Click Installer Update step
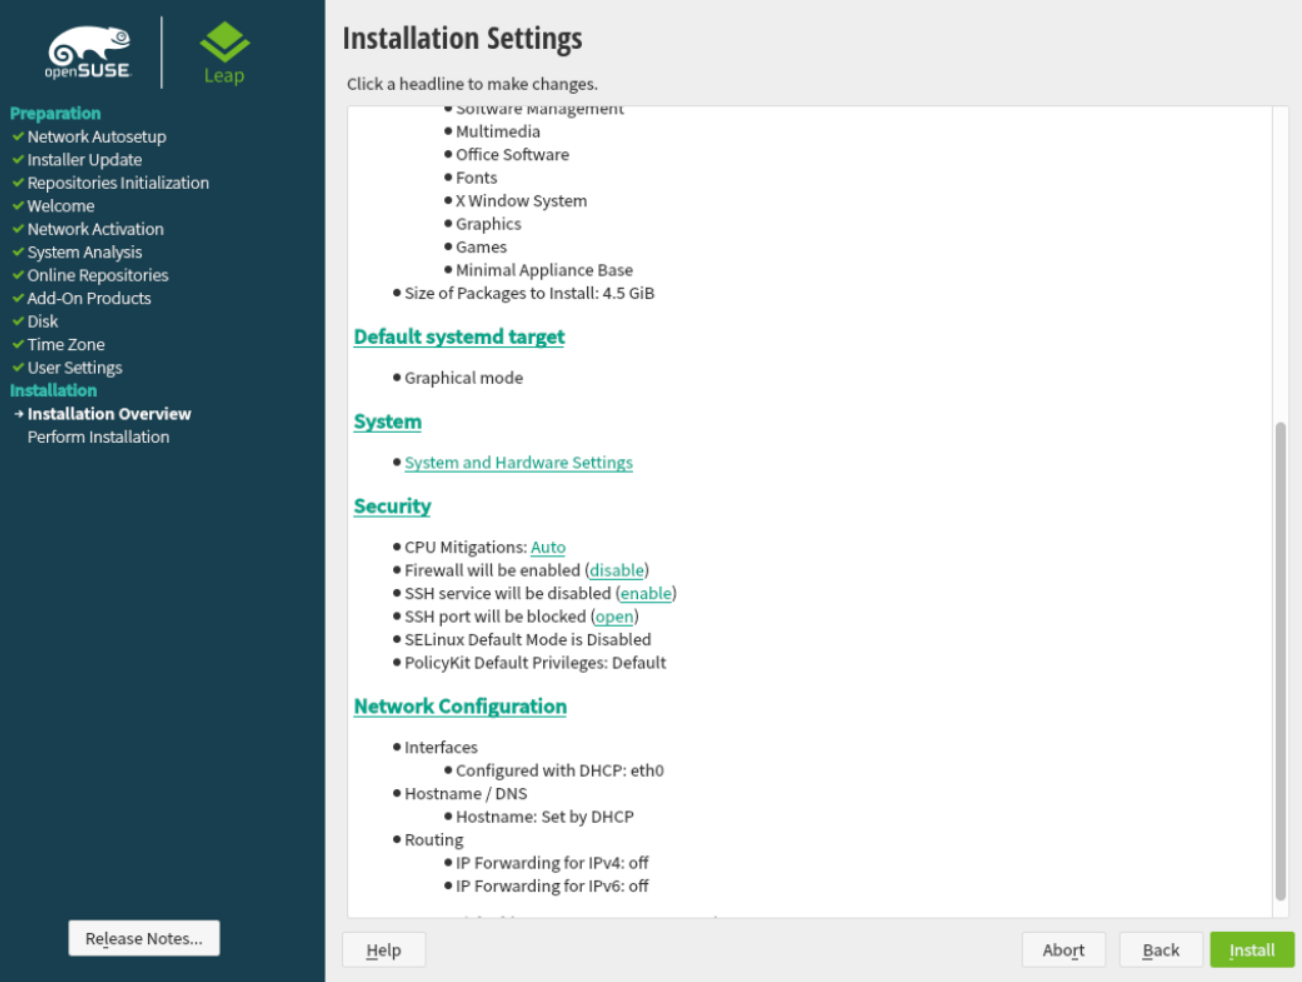 pyautogui.click(x=84, y=160)
